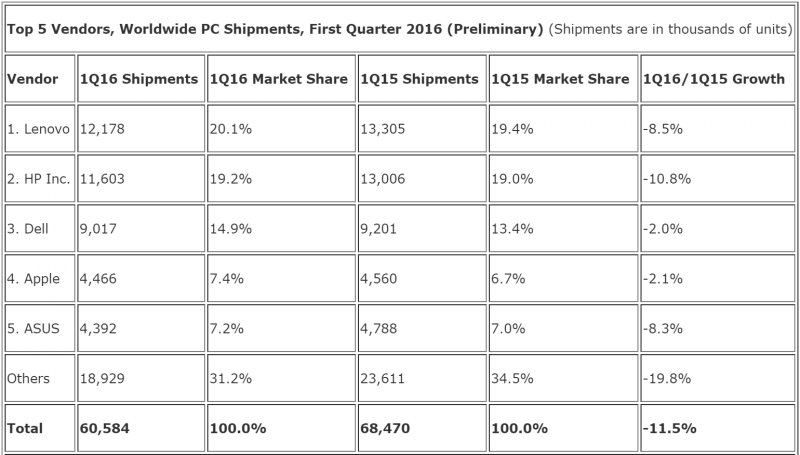Click the ASUS vendor cell
Image resolution: width=800 pixels, height=455 pixels.
(x=33, y=329)
